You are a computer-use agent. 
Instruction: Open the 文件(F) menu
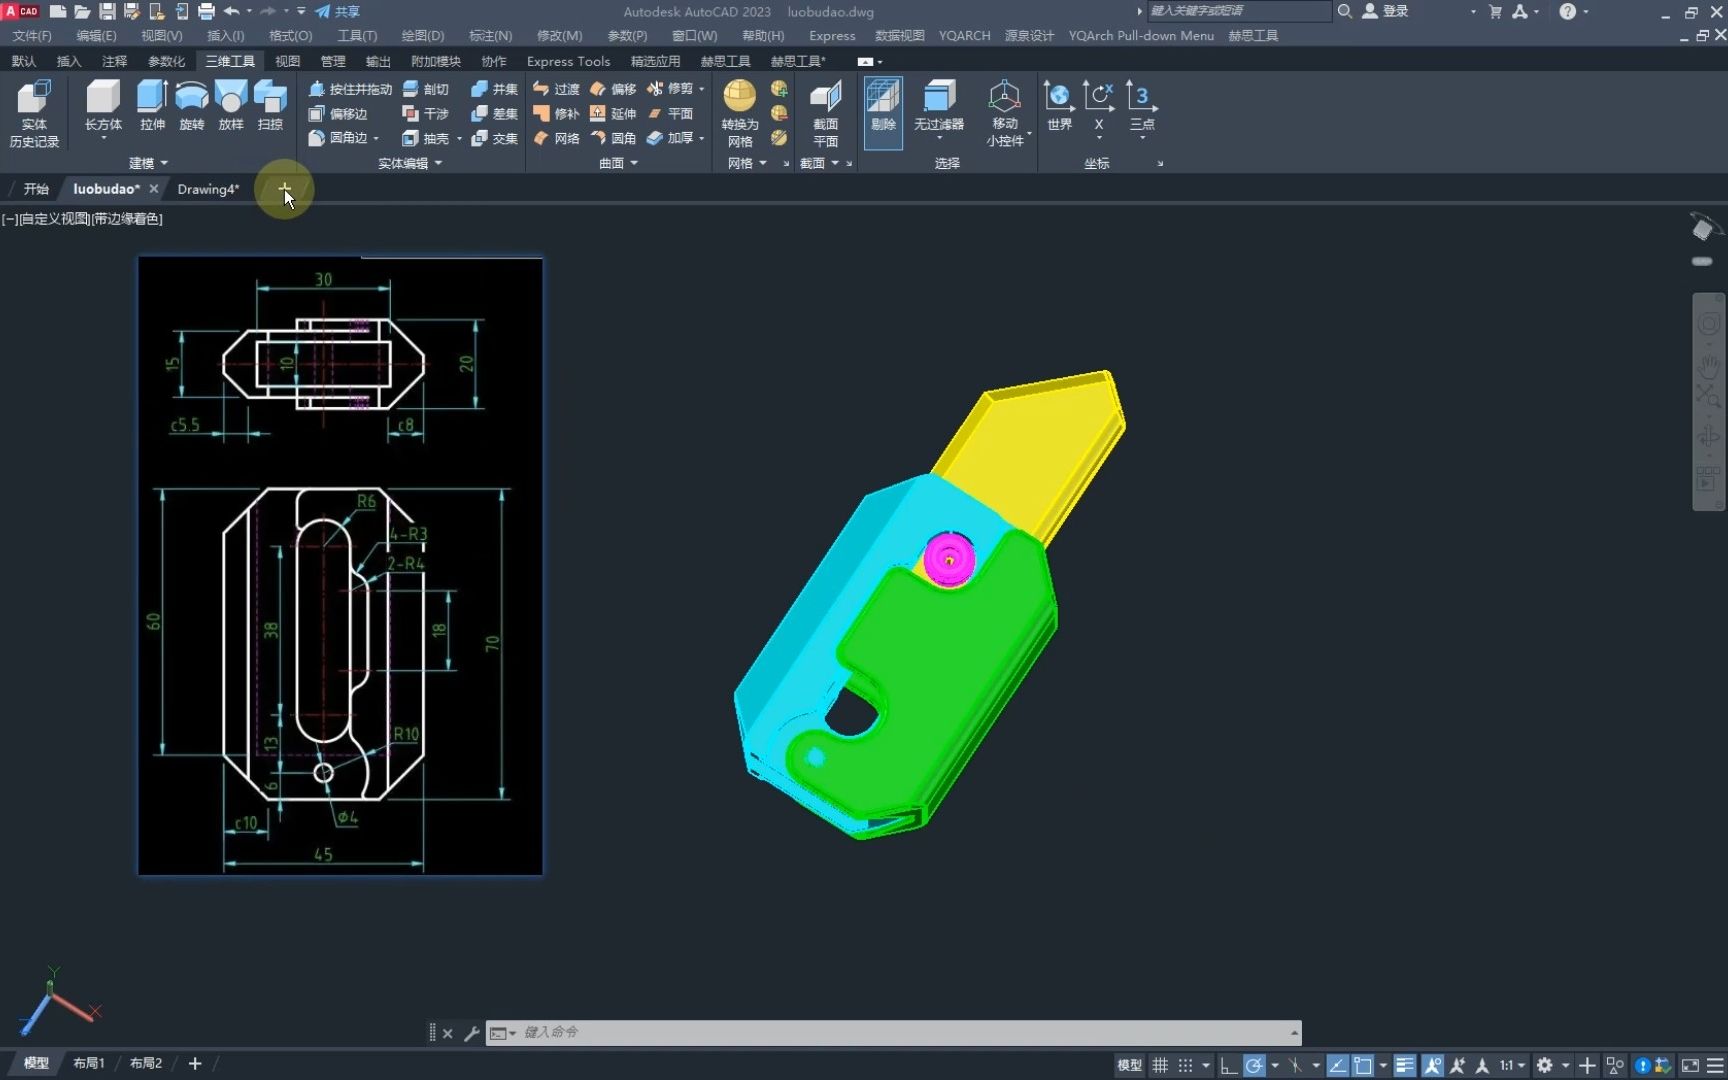pos(32,35)
